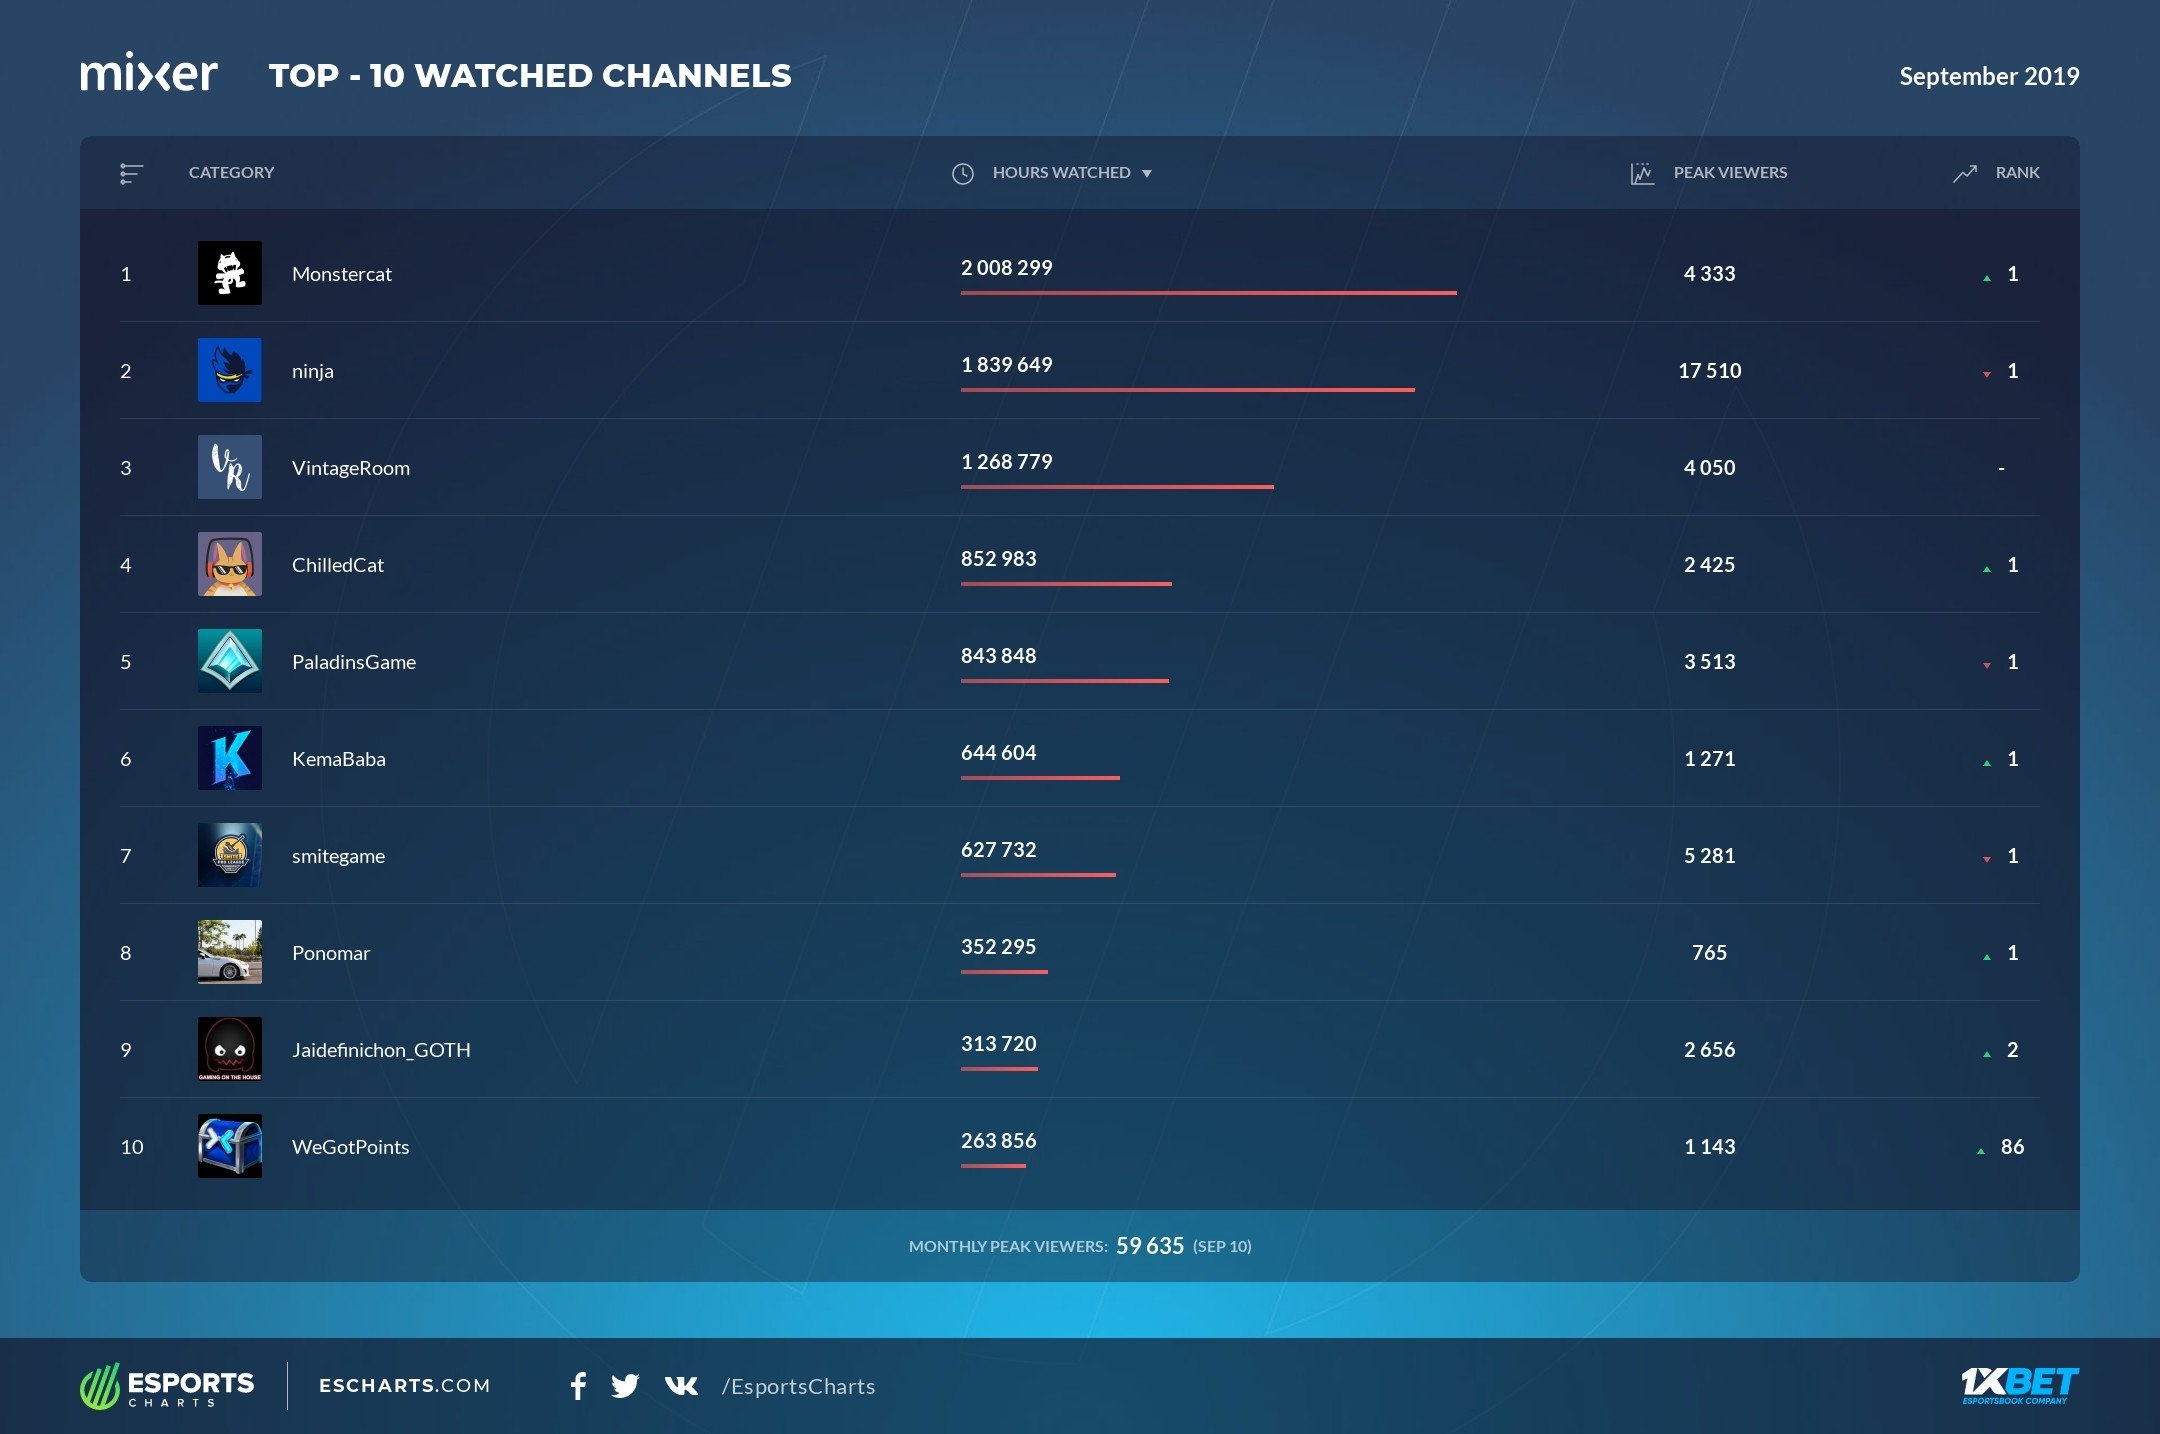Click the KemaBaba K avatar
This screenshot has width=2160, height=1434.
pos(230,758)
